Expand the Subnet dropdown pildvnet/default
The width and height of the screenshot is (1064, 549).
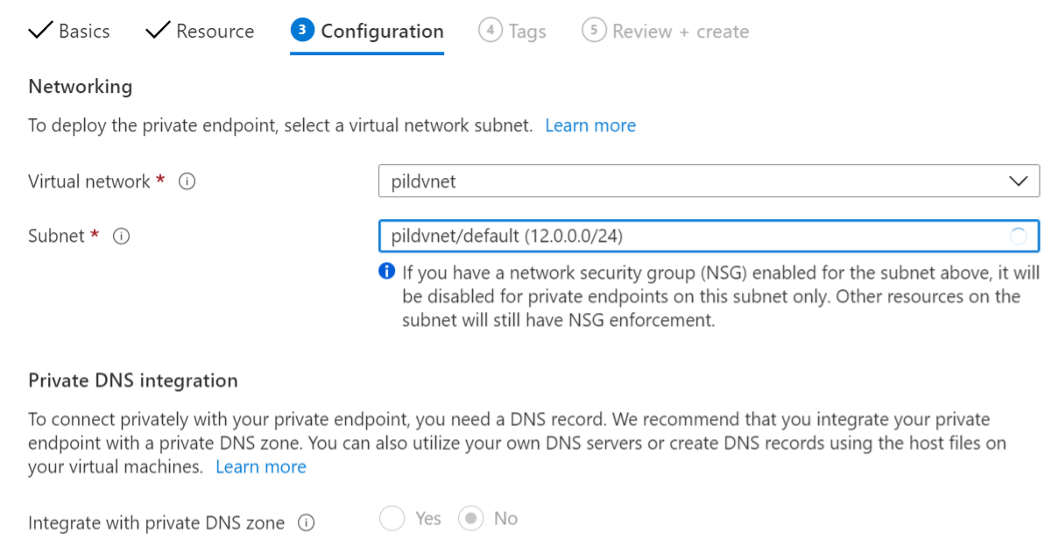(690, 237)
